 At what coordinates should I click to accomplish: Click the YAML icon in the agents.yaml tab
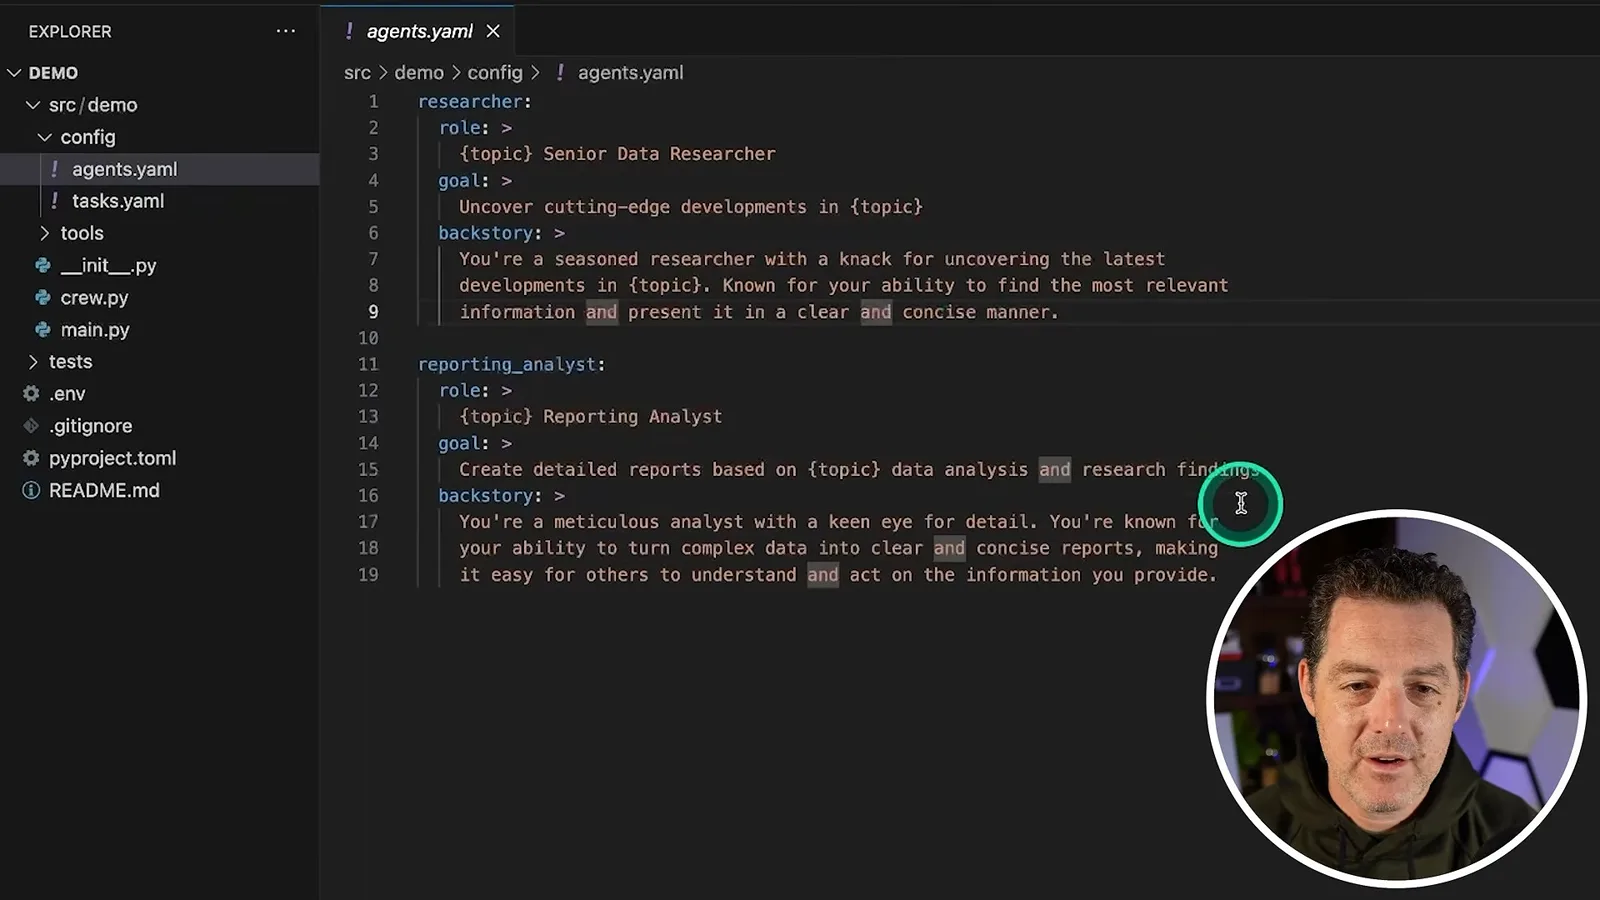[x=349, y=31]
